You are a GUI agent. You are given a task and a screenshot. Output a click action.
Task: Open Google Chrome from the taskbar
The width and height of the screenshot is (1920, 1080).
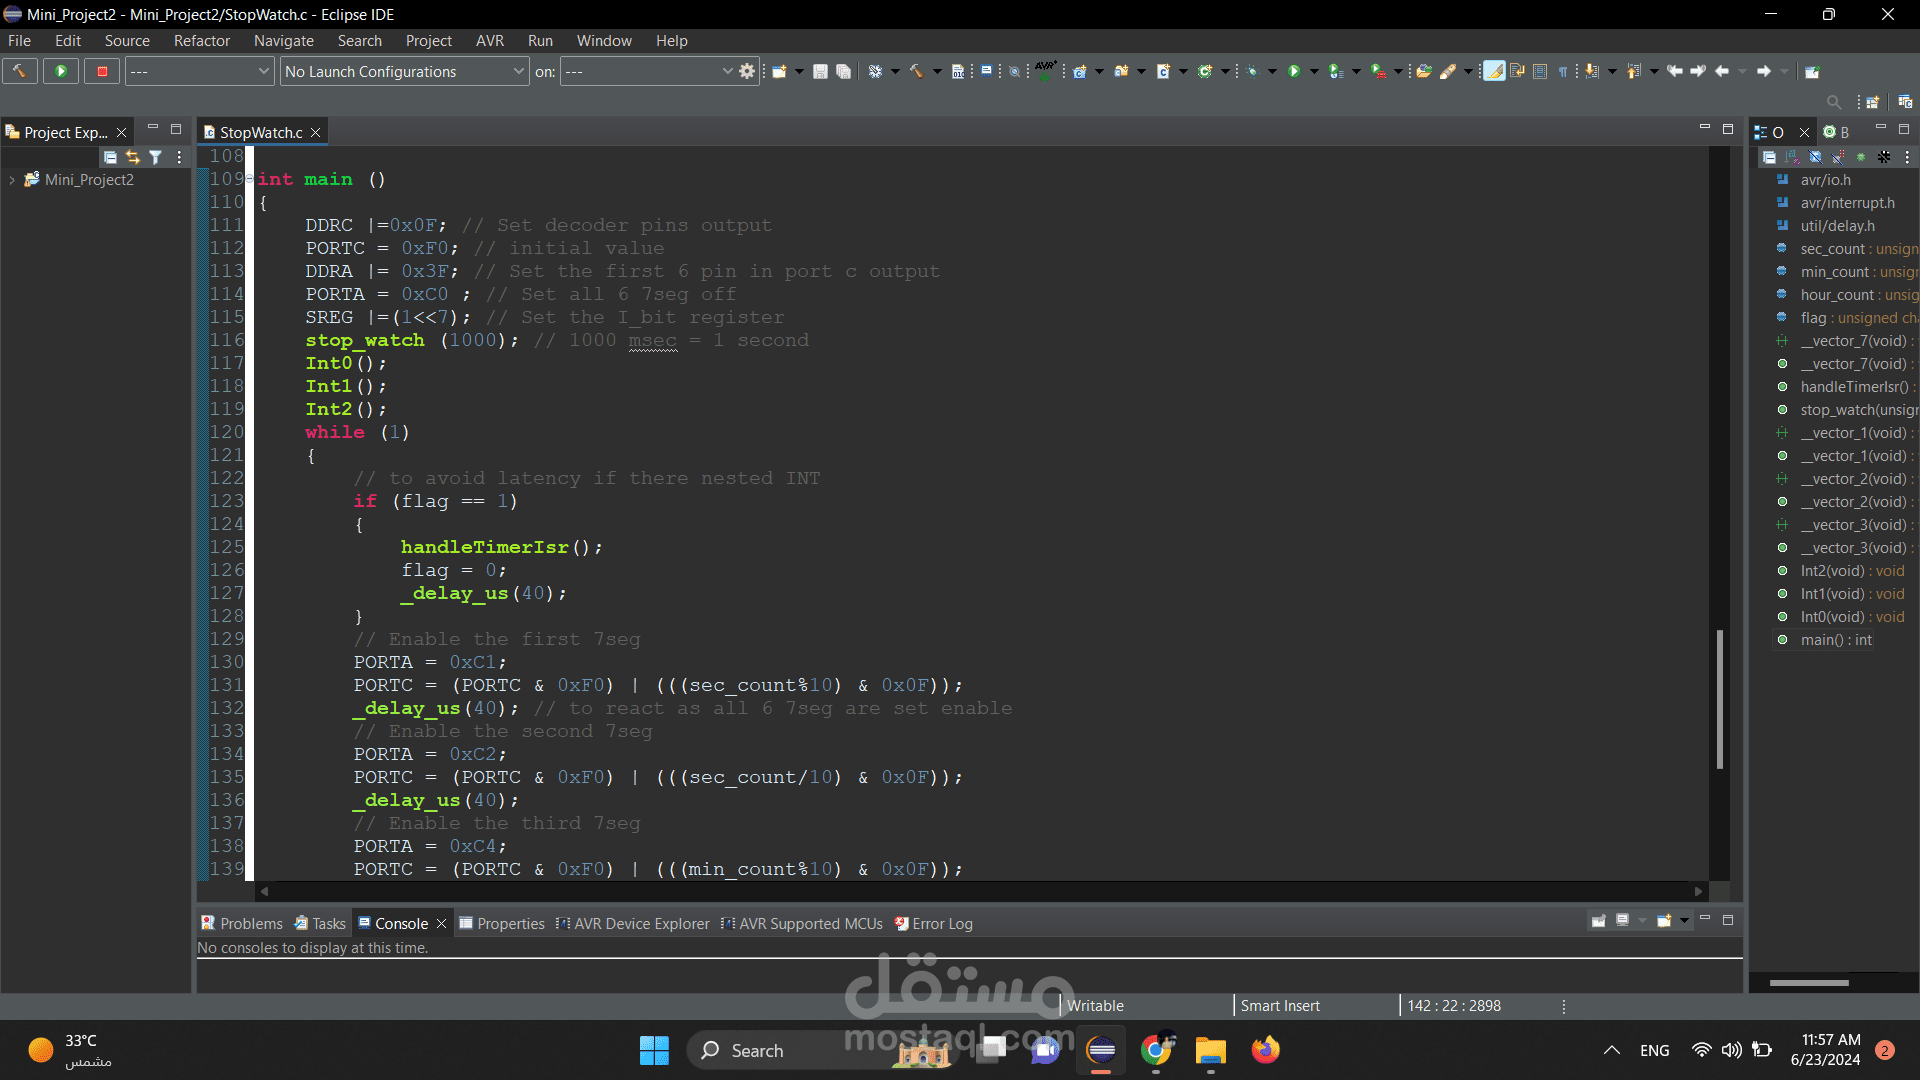[x=1157, y=1050]
